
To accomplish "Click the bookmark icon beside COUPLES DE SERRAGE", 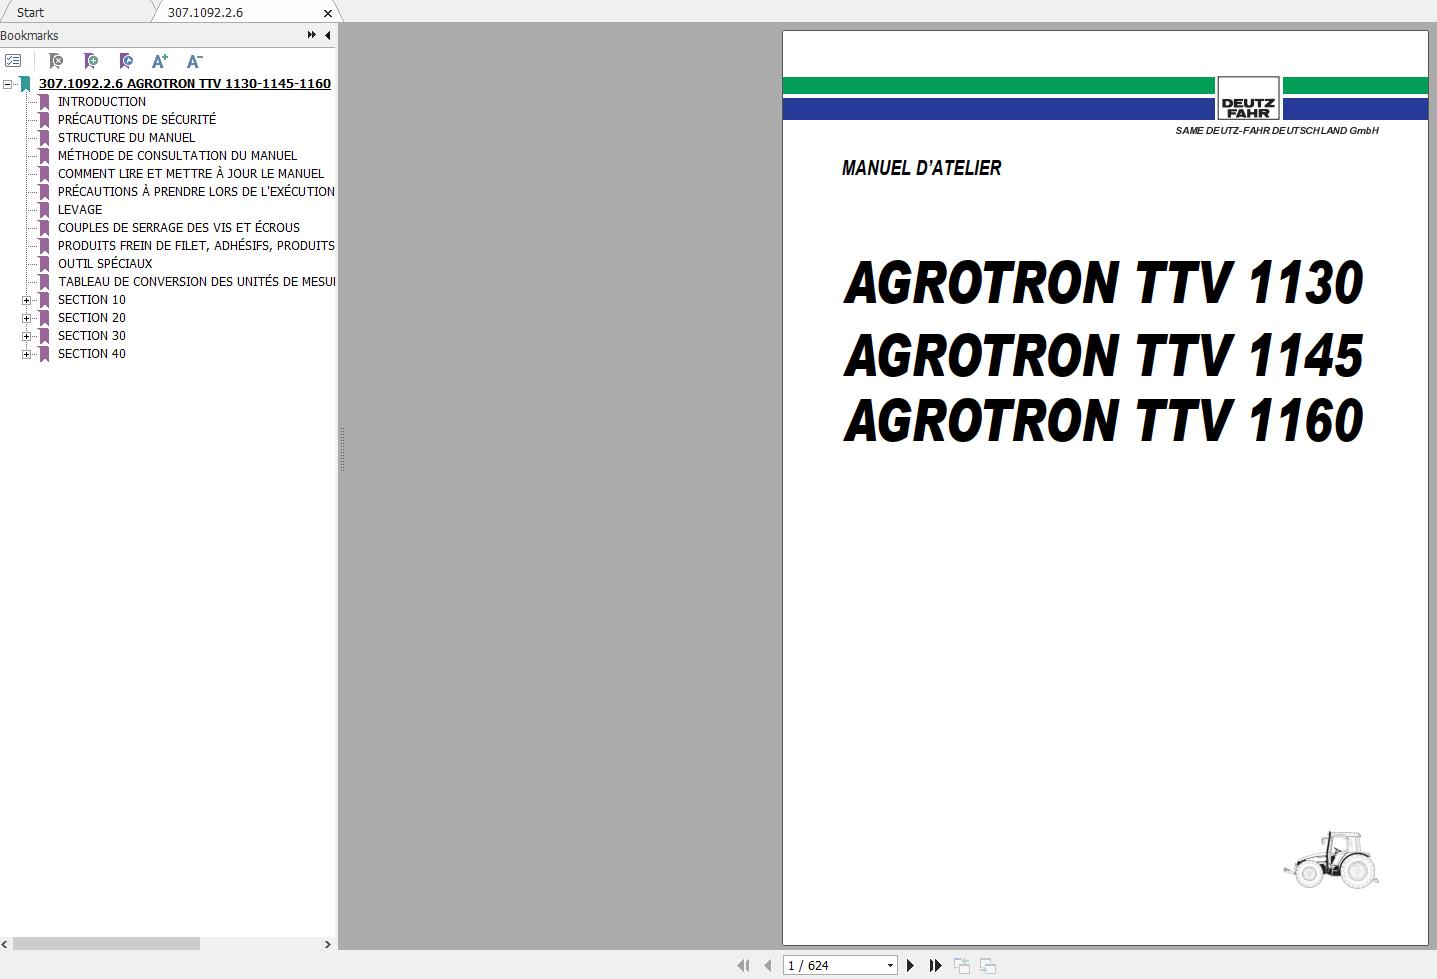I will coord(44,228).
